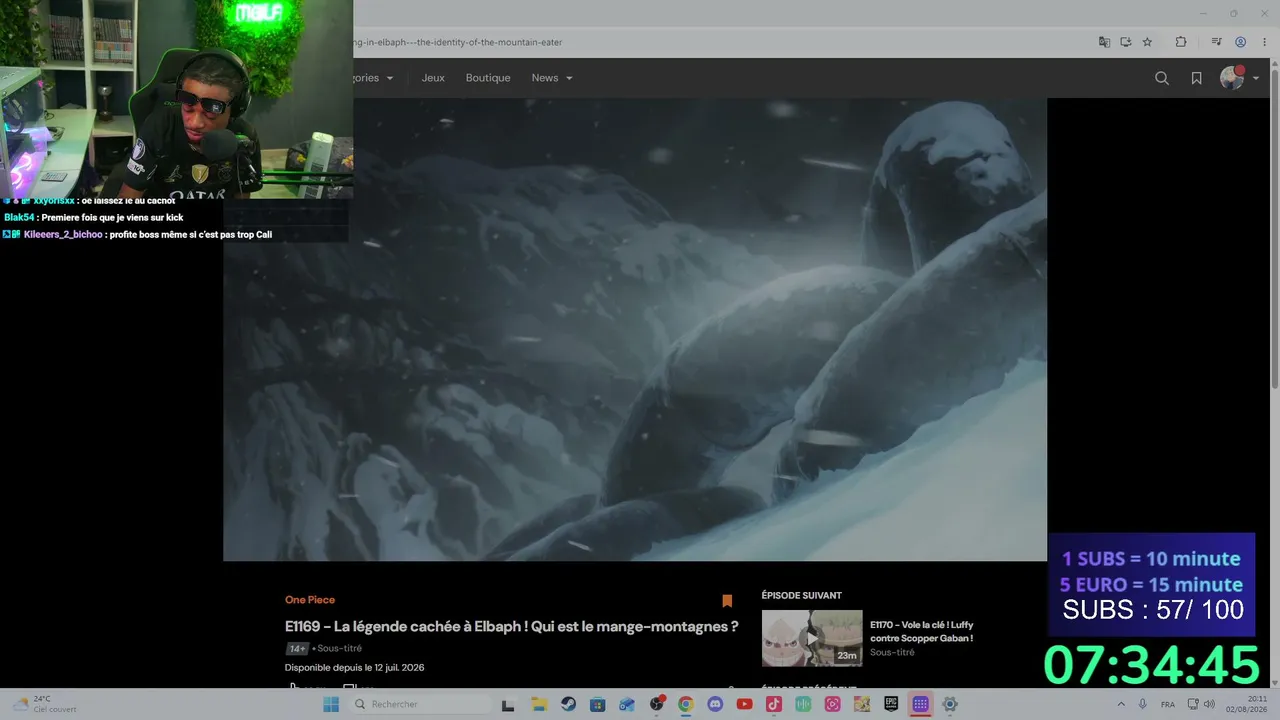Click the video player area
The image size is (1280, 720).
[x=635, y=329]
